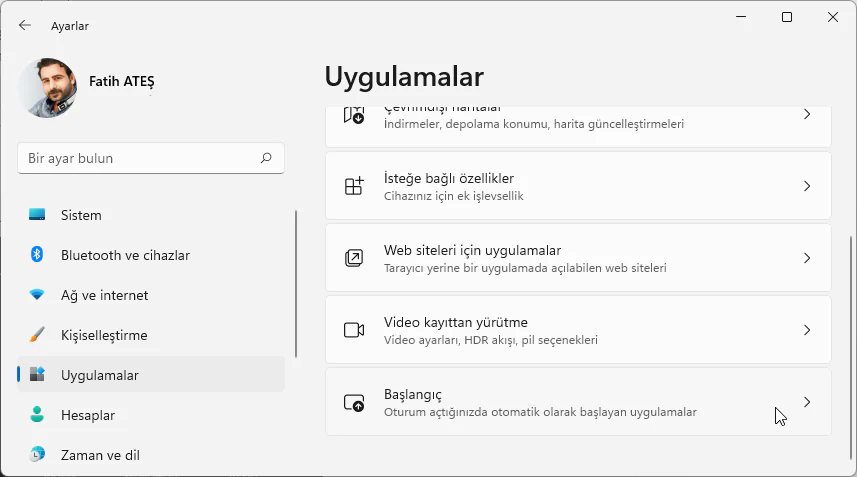Click the Kişiselleştirme paintbrush icon
This screenshot has height=477, width=857.
37,335
